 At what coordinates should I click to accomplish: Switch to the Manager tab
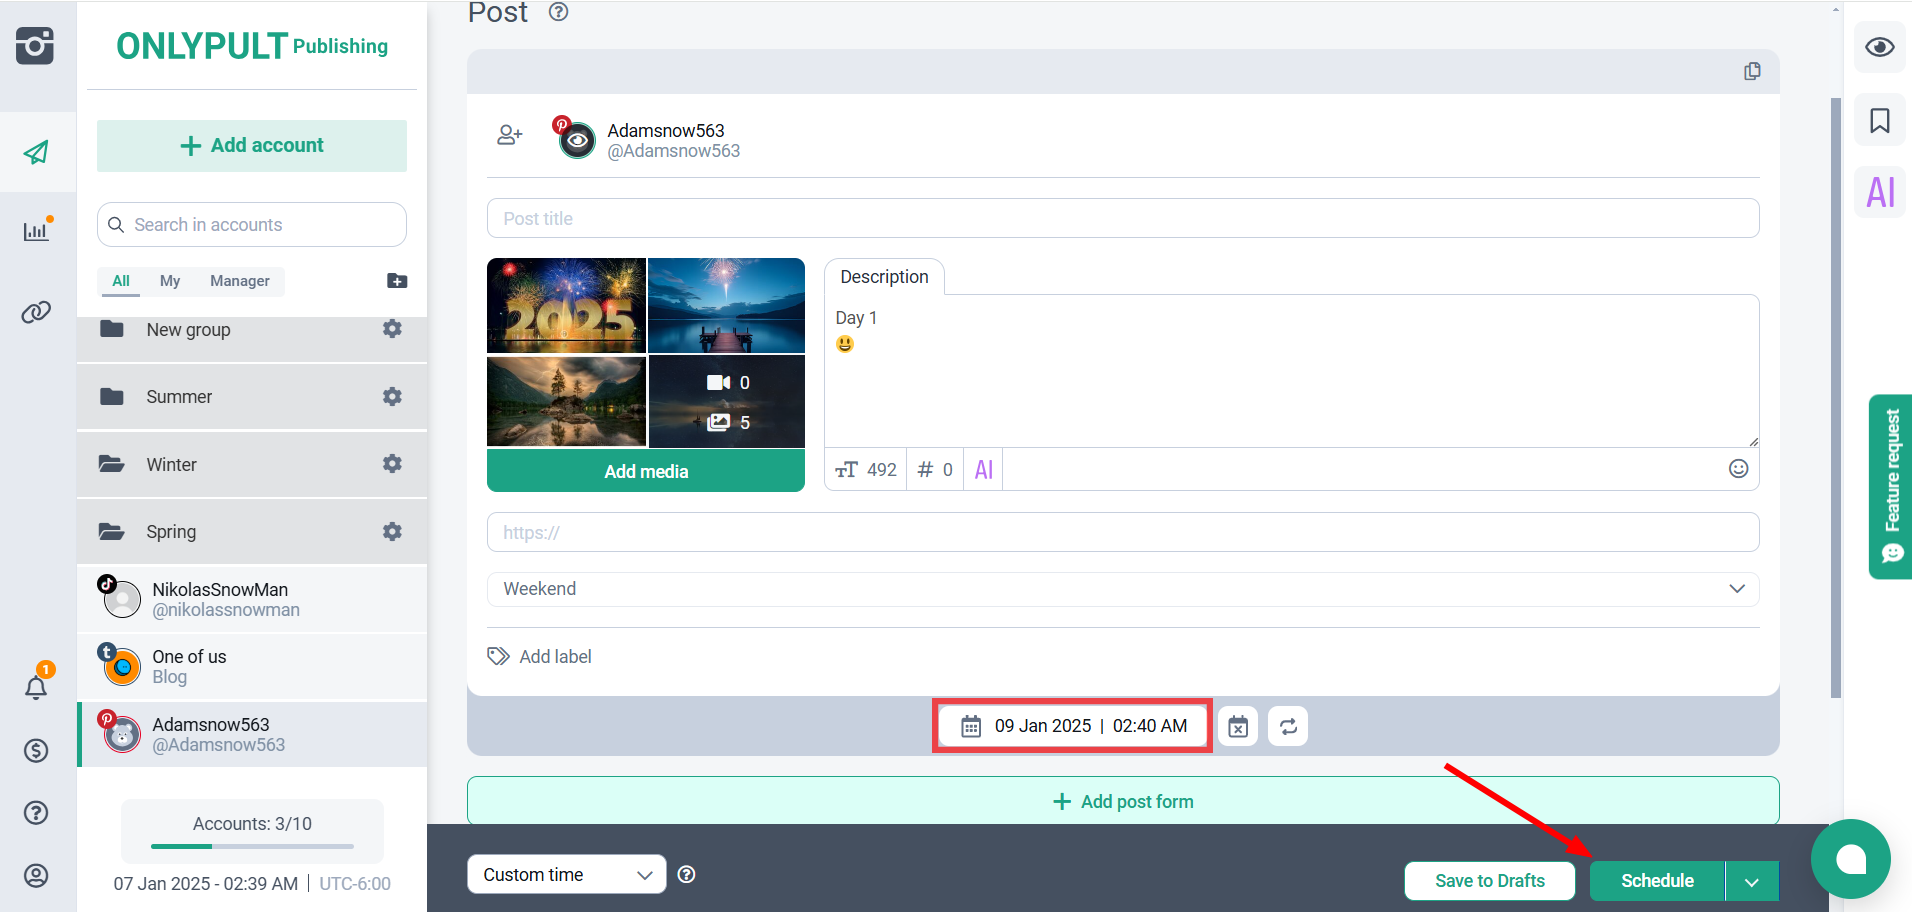(x=239, y=281)
